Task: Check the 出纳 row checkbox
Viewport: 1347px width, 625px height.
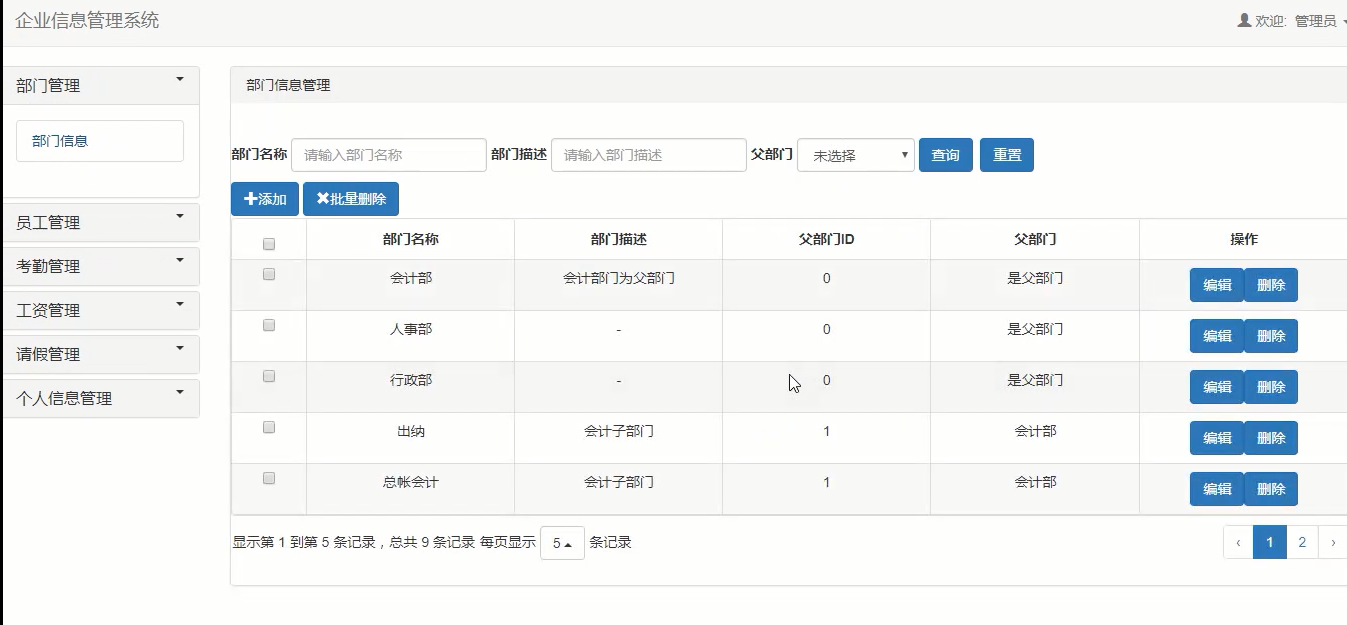Action: point(269,427)
